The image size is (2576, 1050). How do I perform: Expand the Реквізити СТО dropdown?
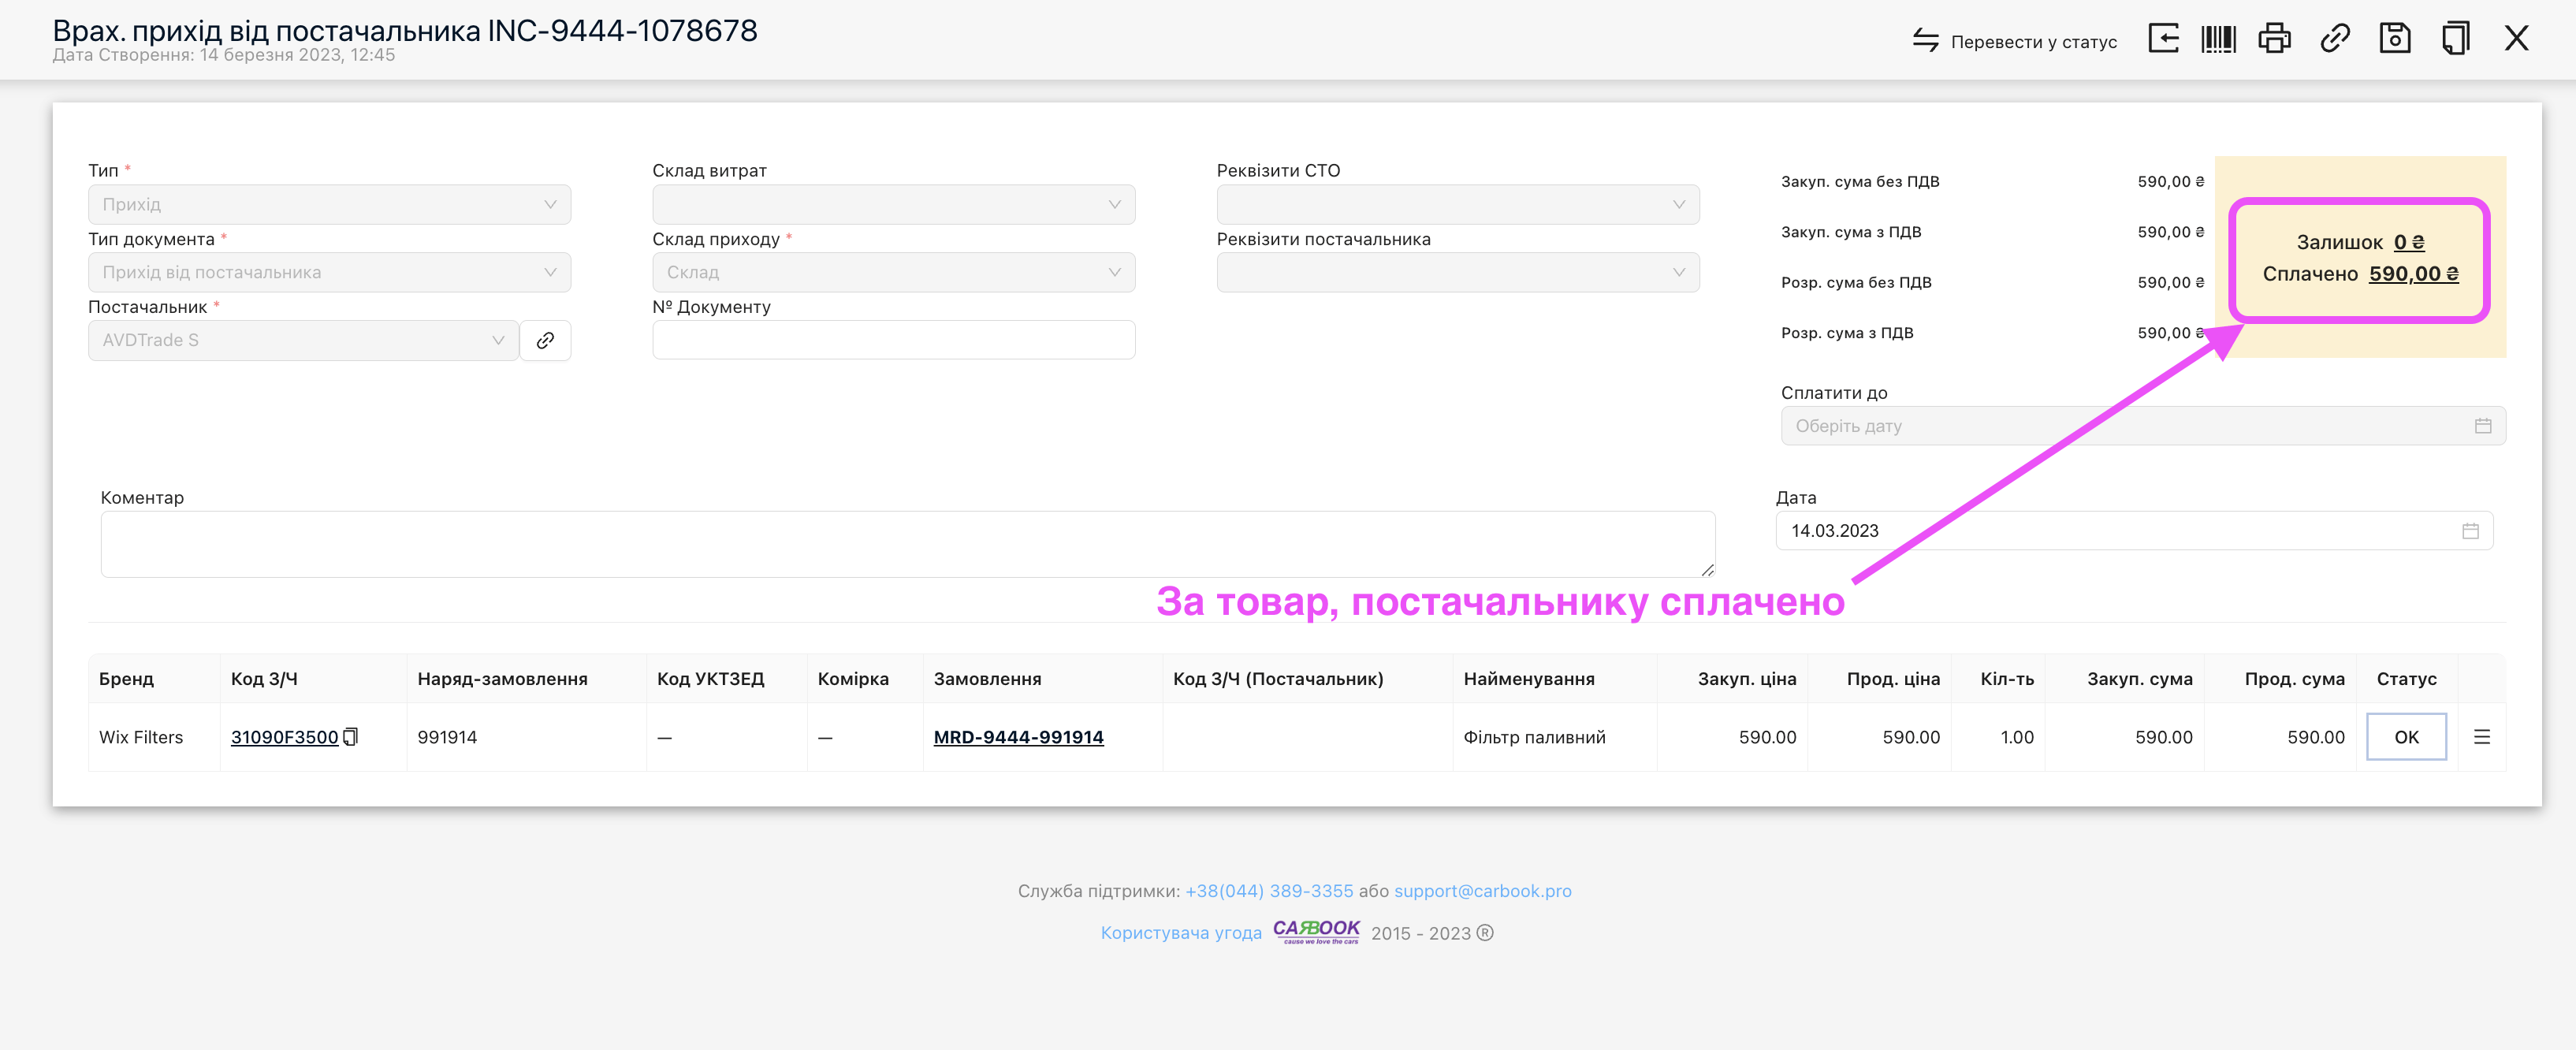coord(1457,204)
